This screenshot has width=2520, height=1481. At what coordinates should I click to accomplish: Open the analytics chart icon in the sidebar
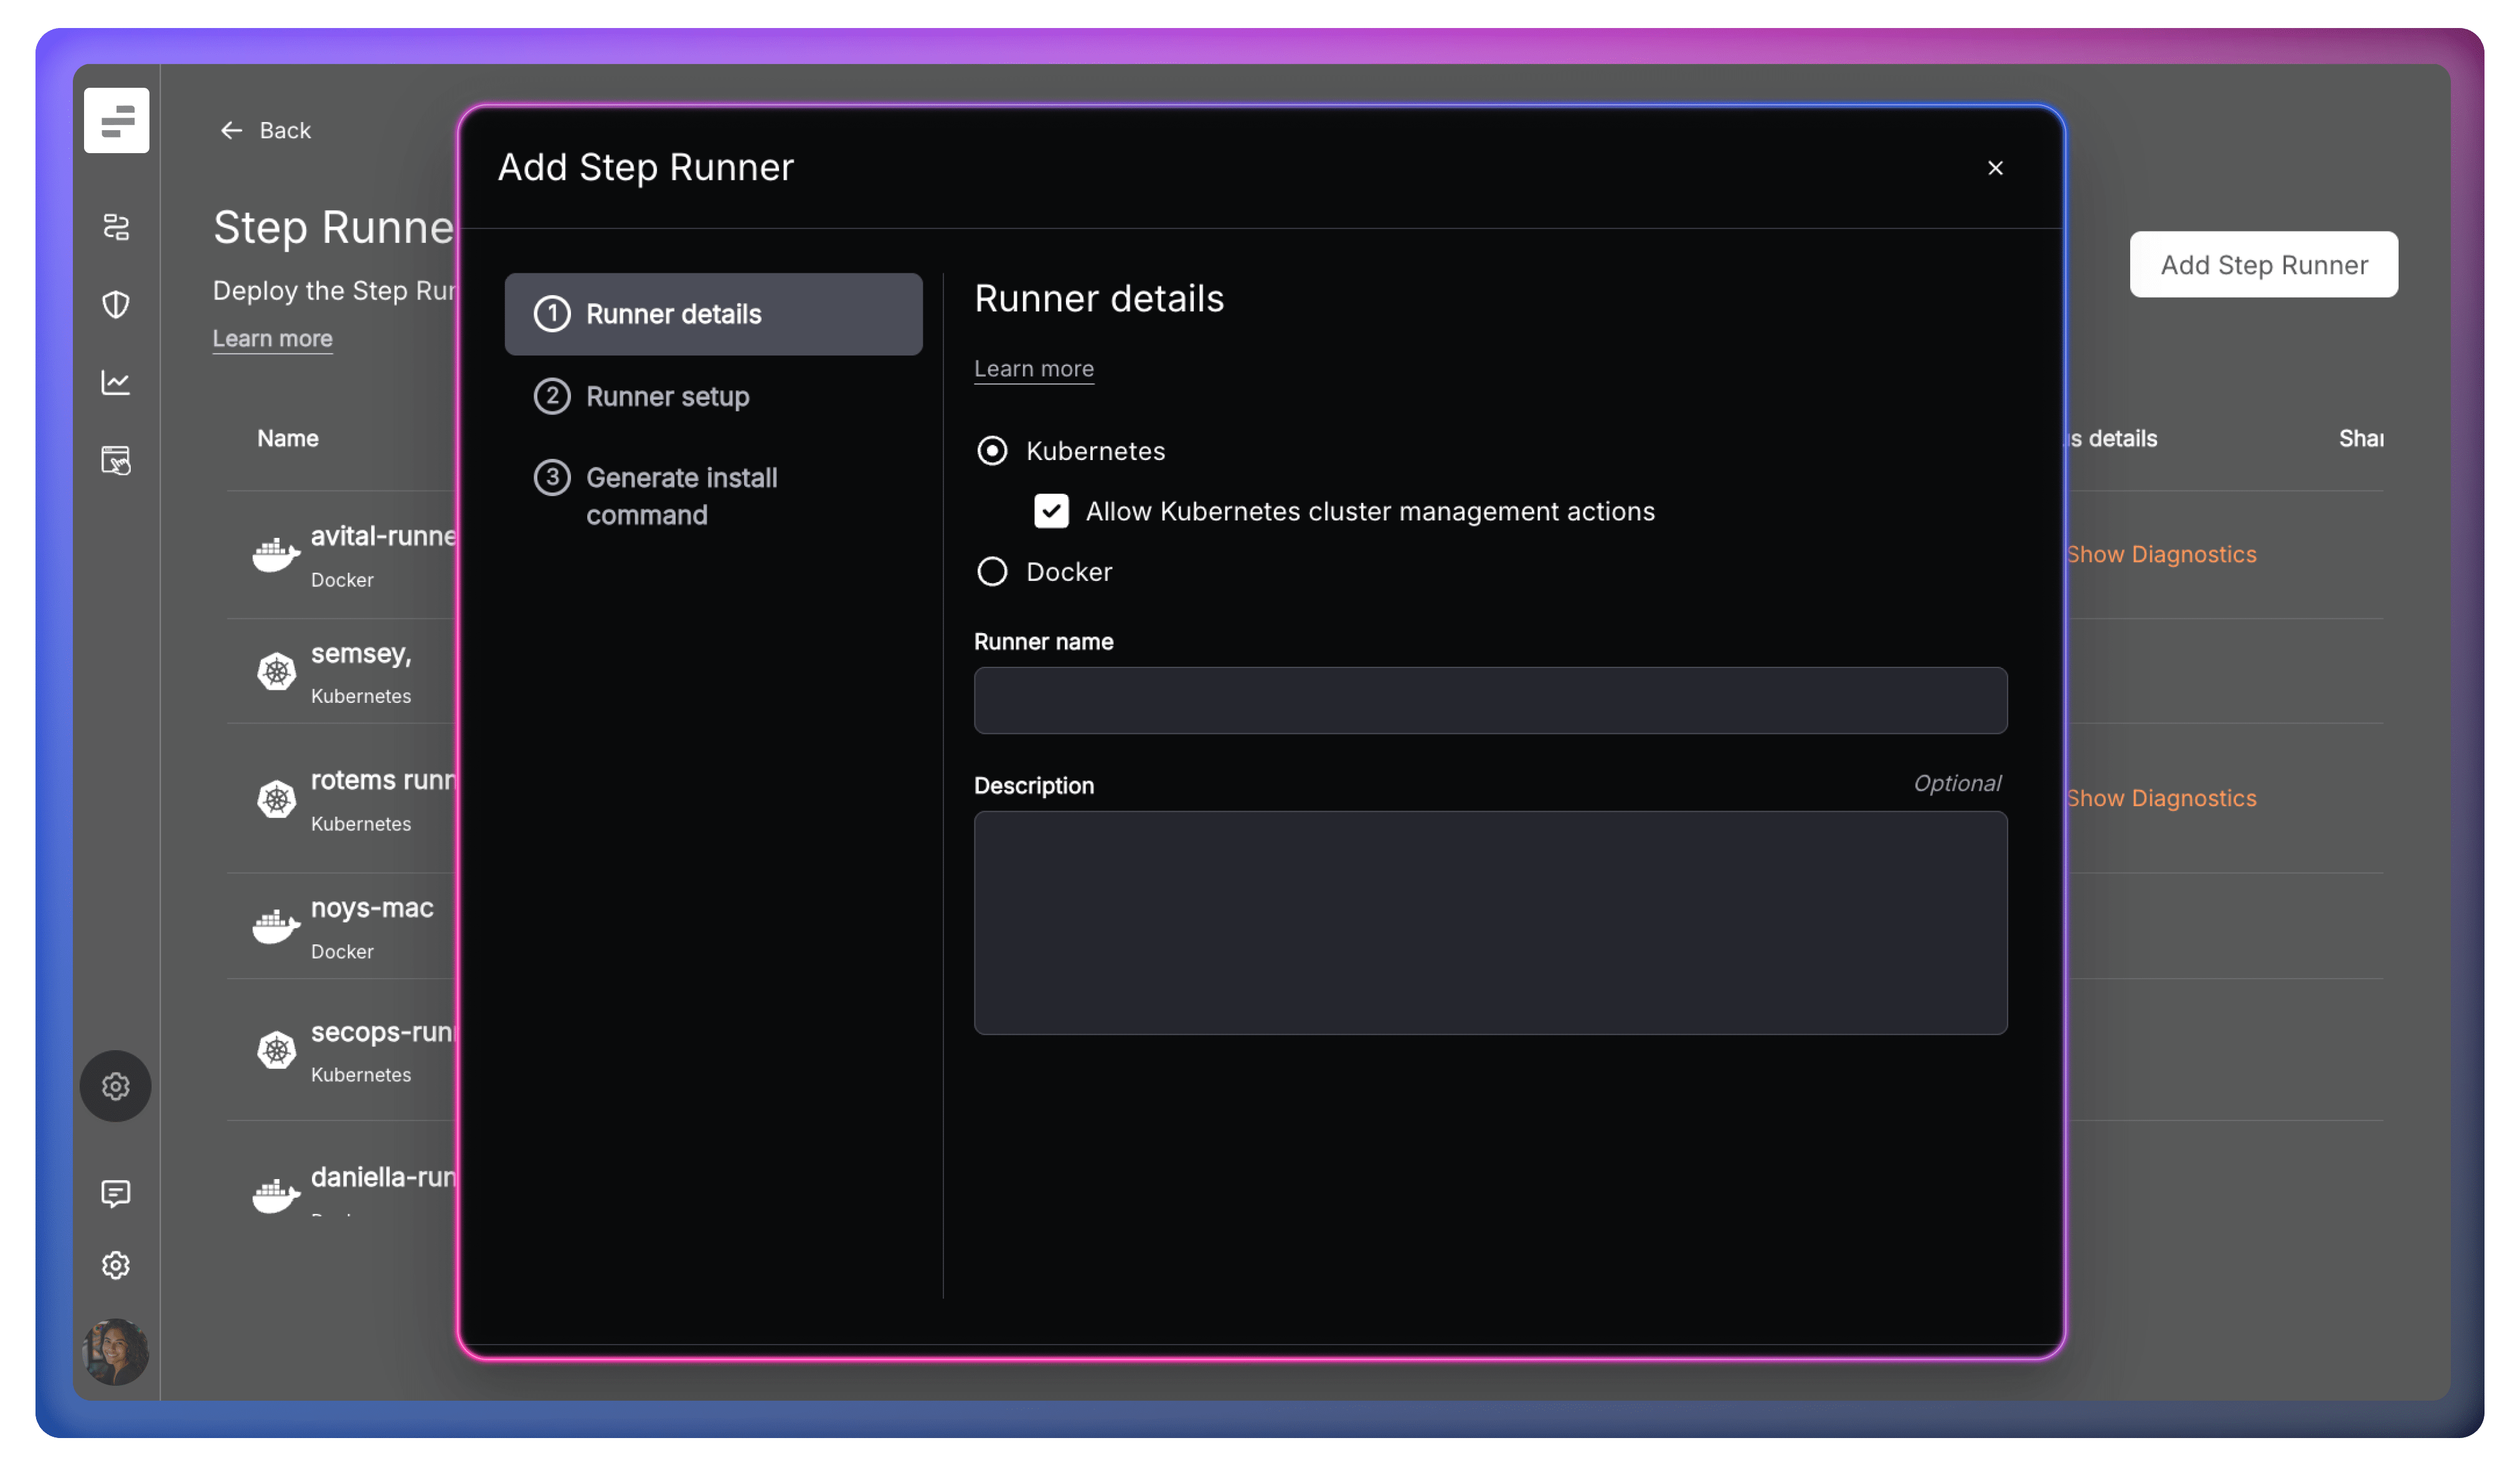pos(116,382)
